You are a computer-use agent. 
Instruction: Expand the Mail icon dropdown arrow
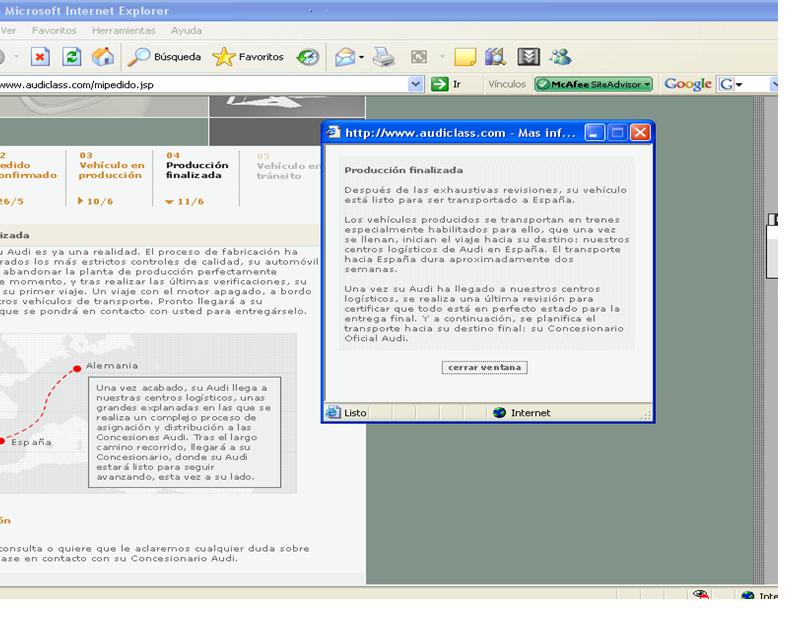point(361,57)
